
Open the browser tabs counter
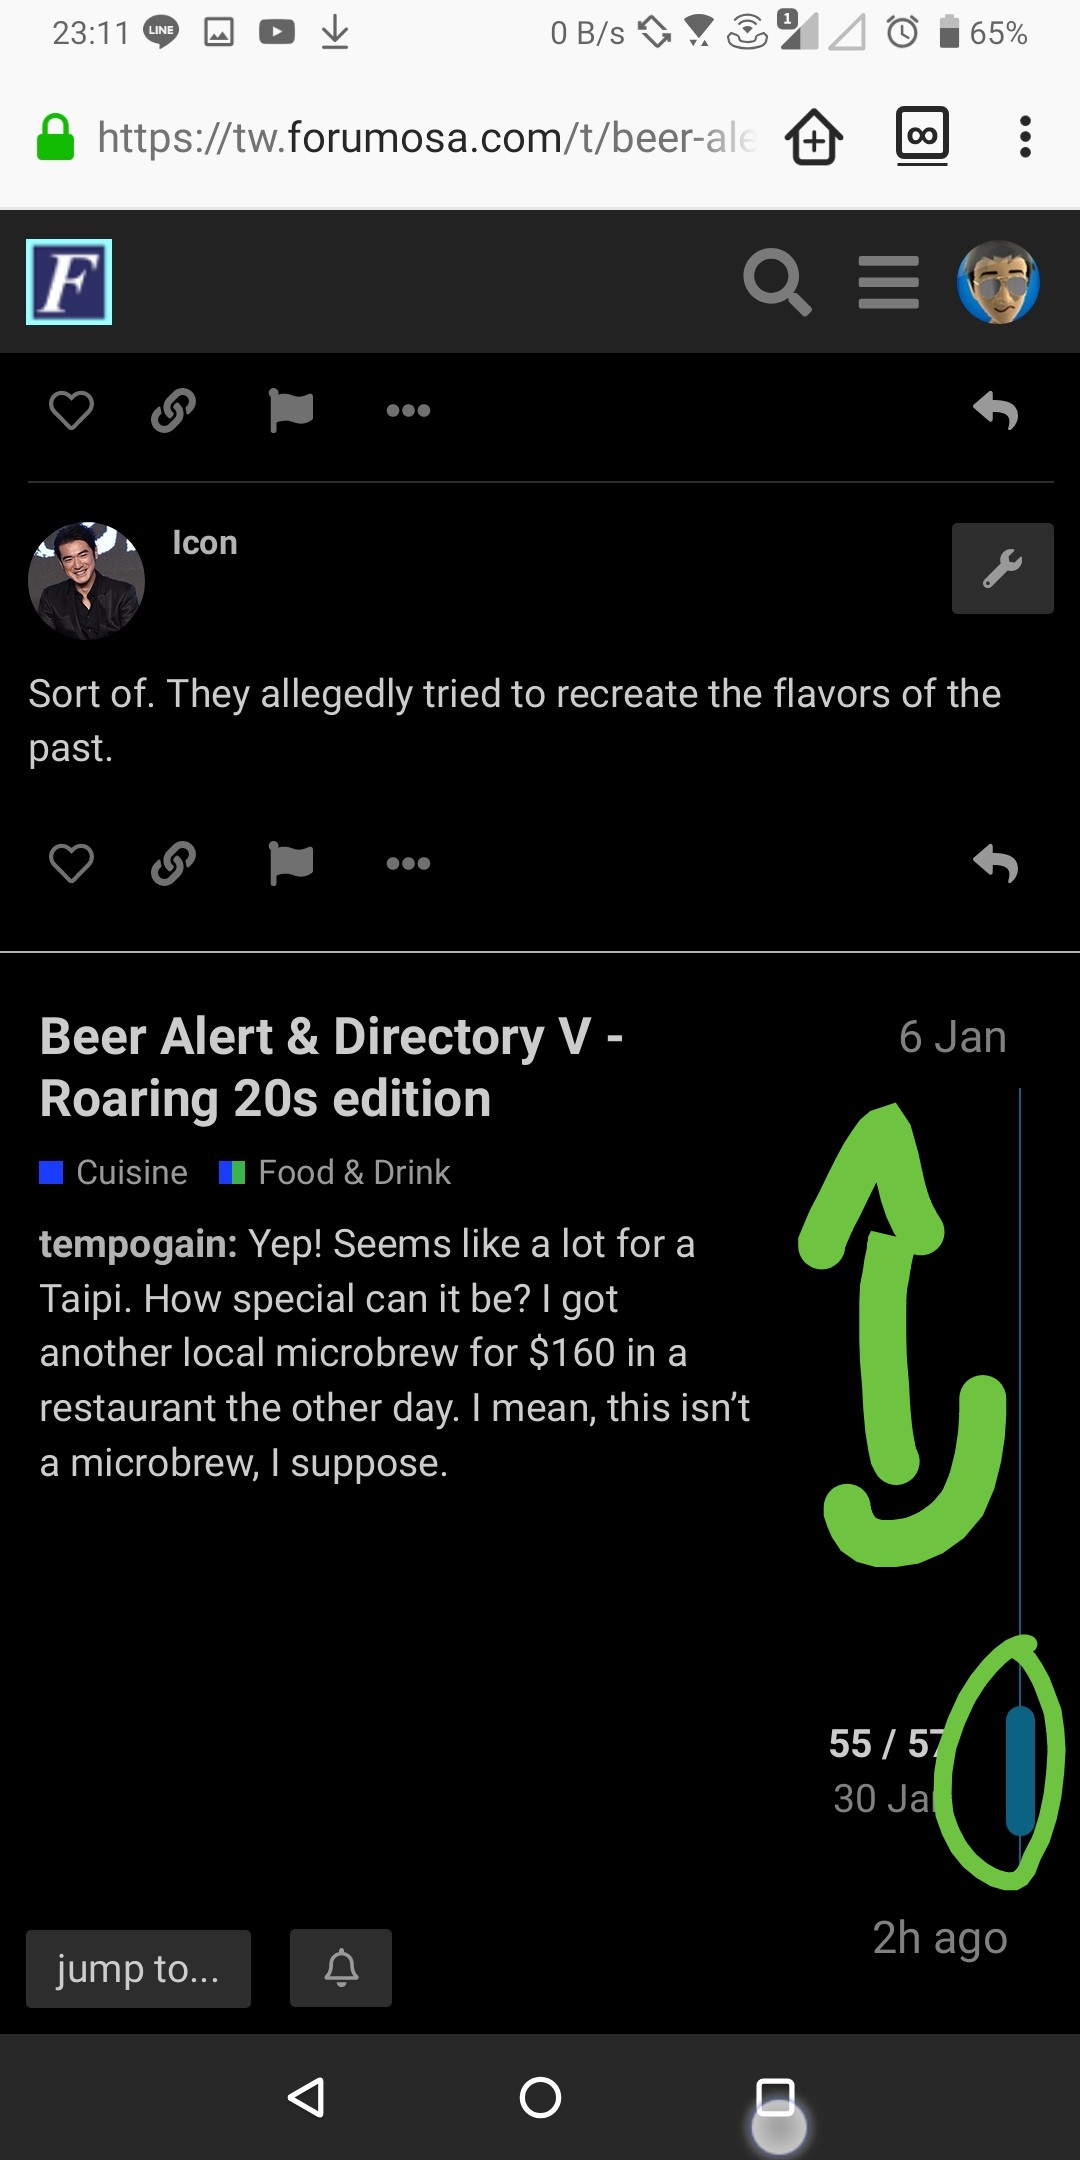point(921,136)
